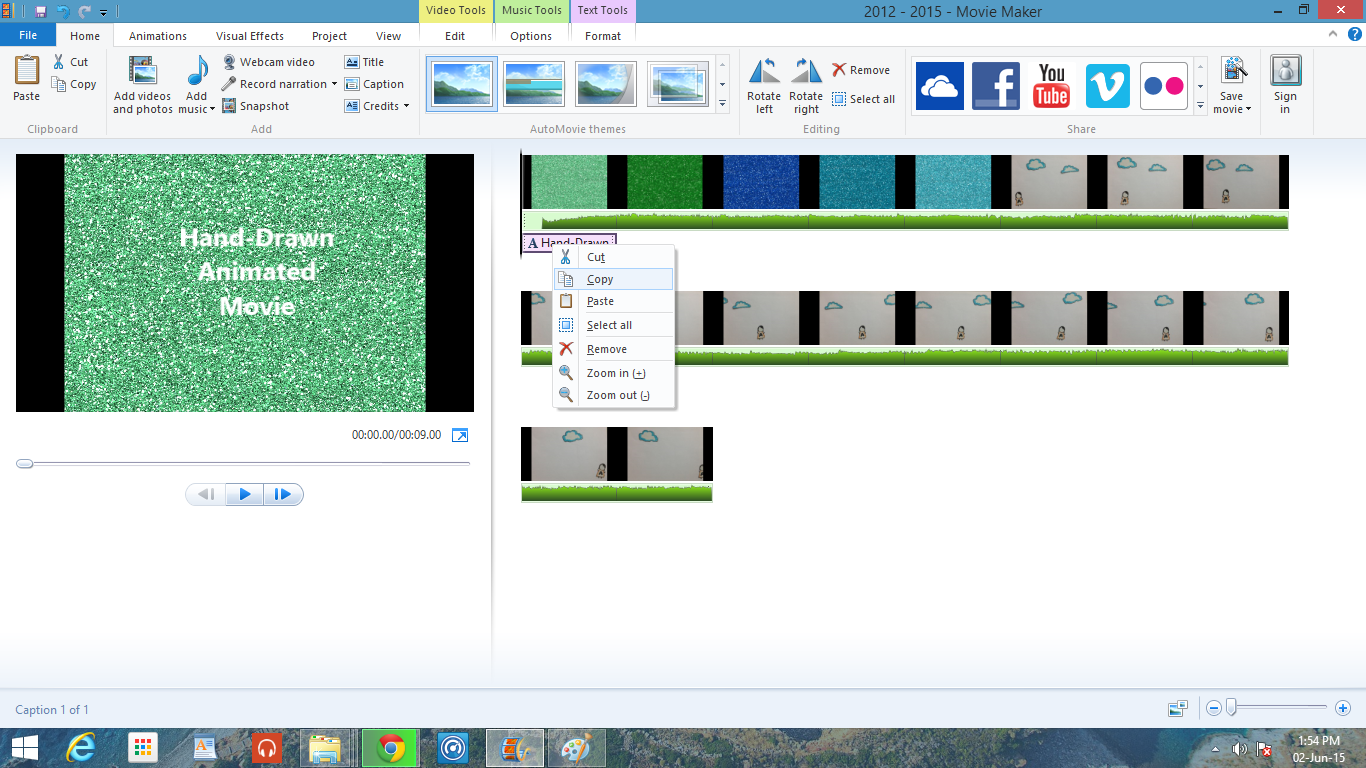Start Webcam video capture

click(268, 62)
